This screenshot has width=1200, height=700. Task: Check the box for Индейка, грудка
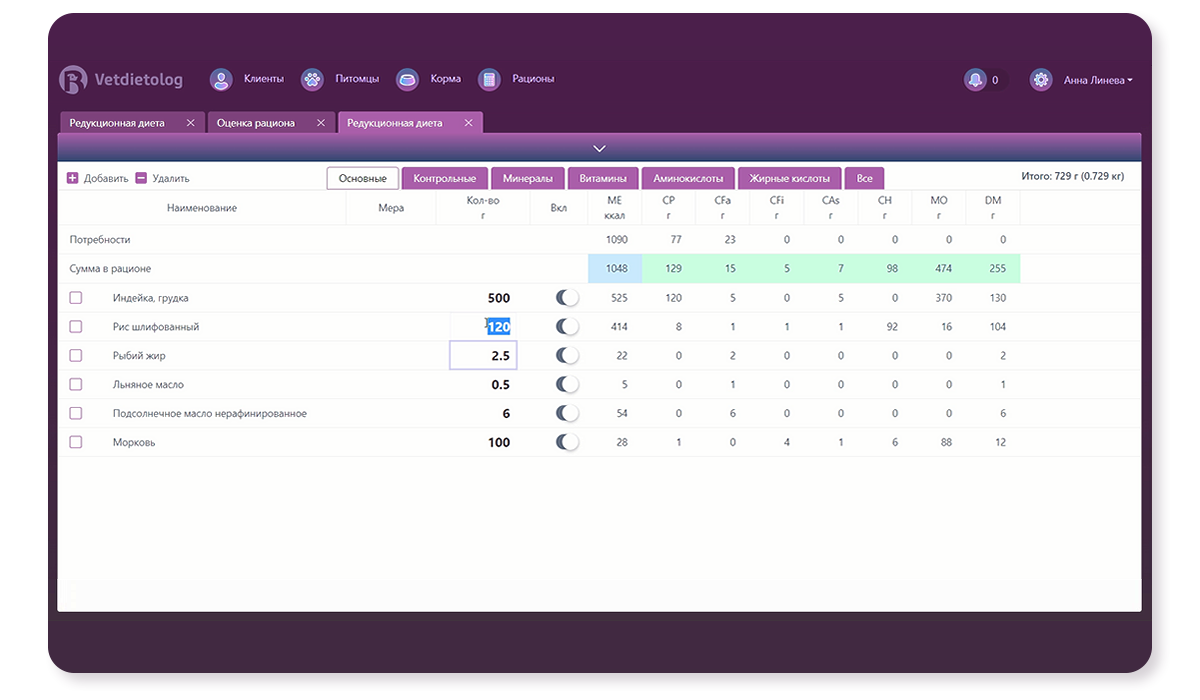[x=76, y=298]
